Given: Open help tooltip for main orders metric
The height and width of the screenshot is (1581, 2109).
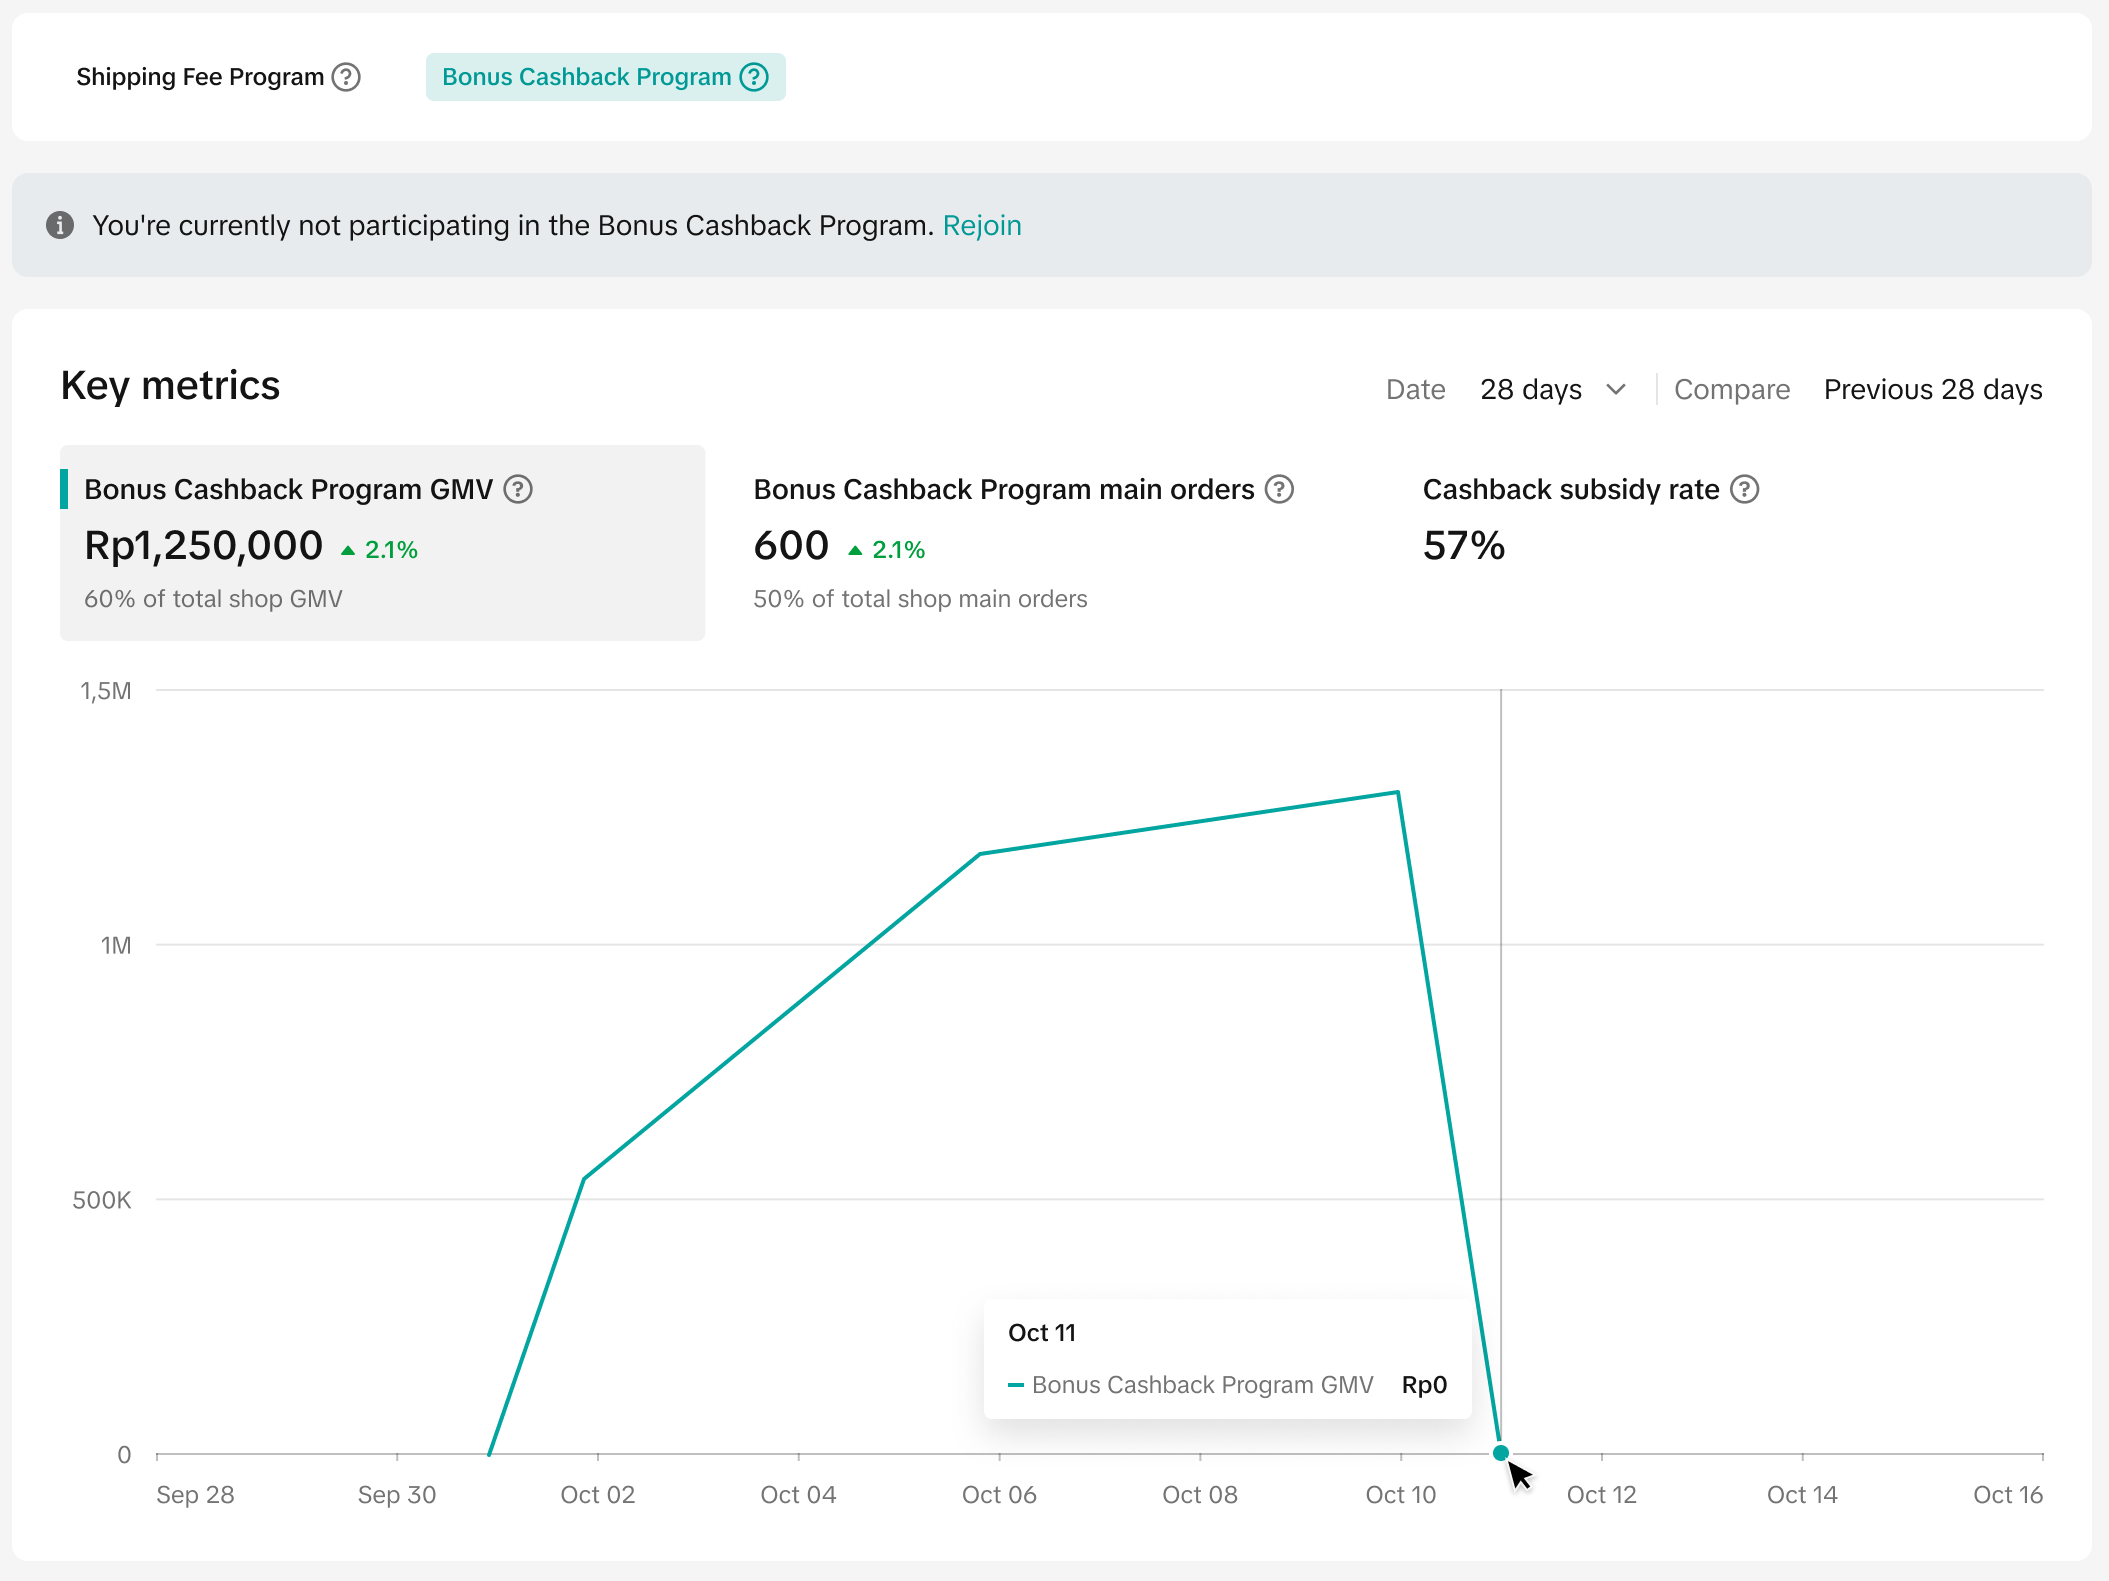Looking at the screenshot, I should tap(1279, 489).
